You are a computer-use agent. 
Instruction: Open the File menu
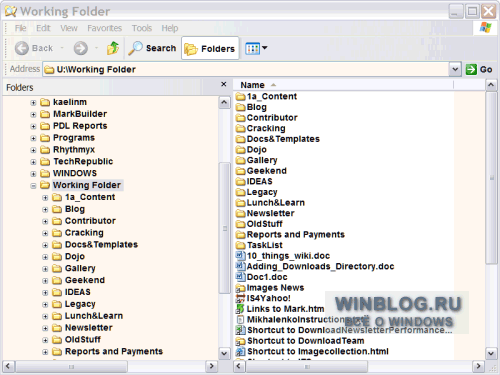coord(20,28)
